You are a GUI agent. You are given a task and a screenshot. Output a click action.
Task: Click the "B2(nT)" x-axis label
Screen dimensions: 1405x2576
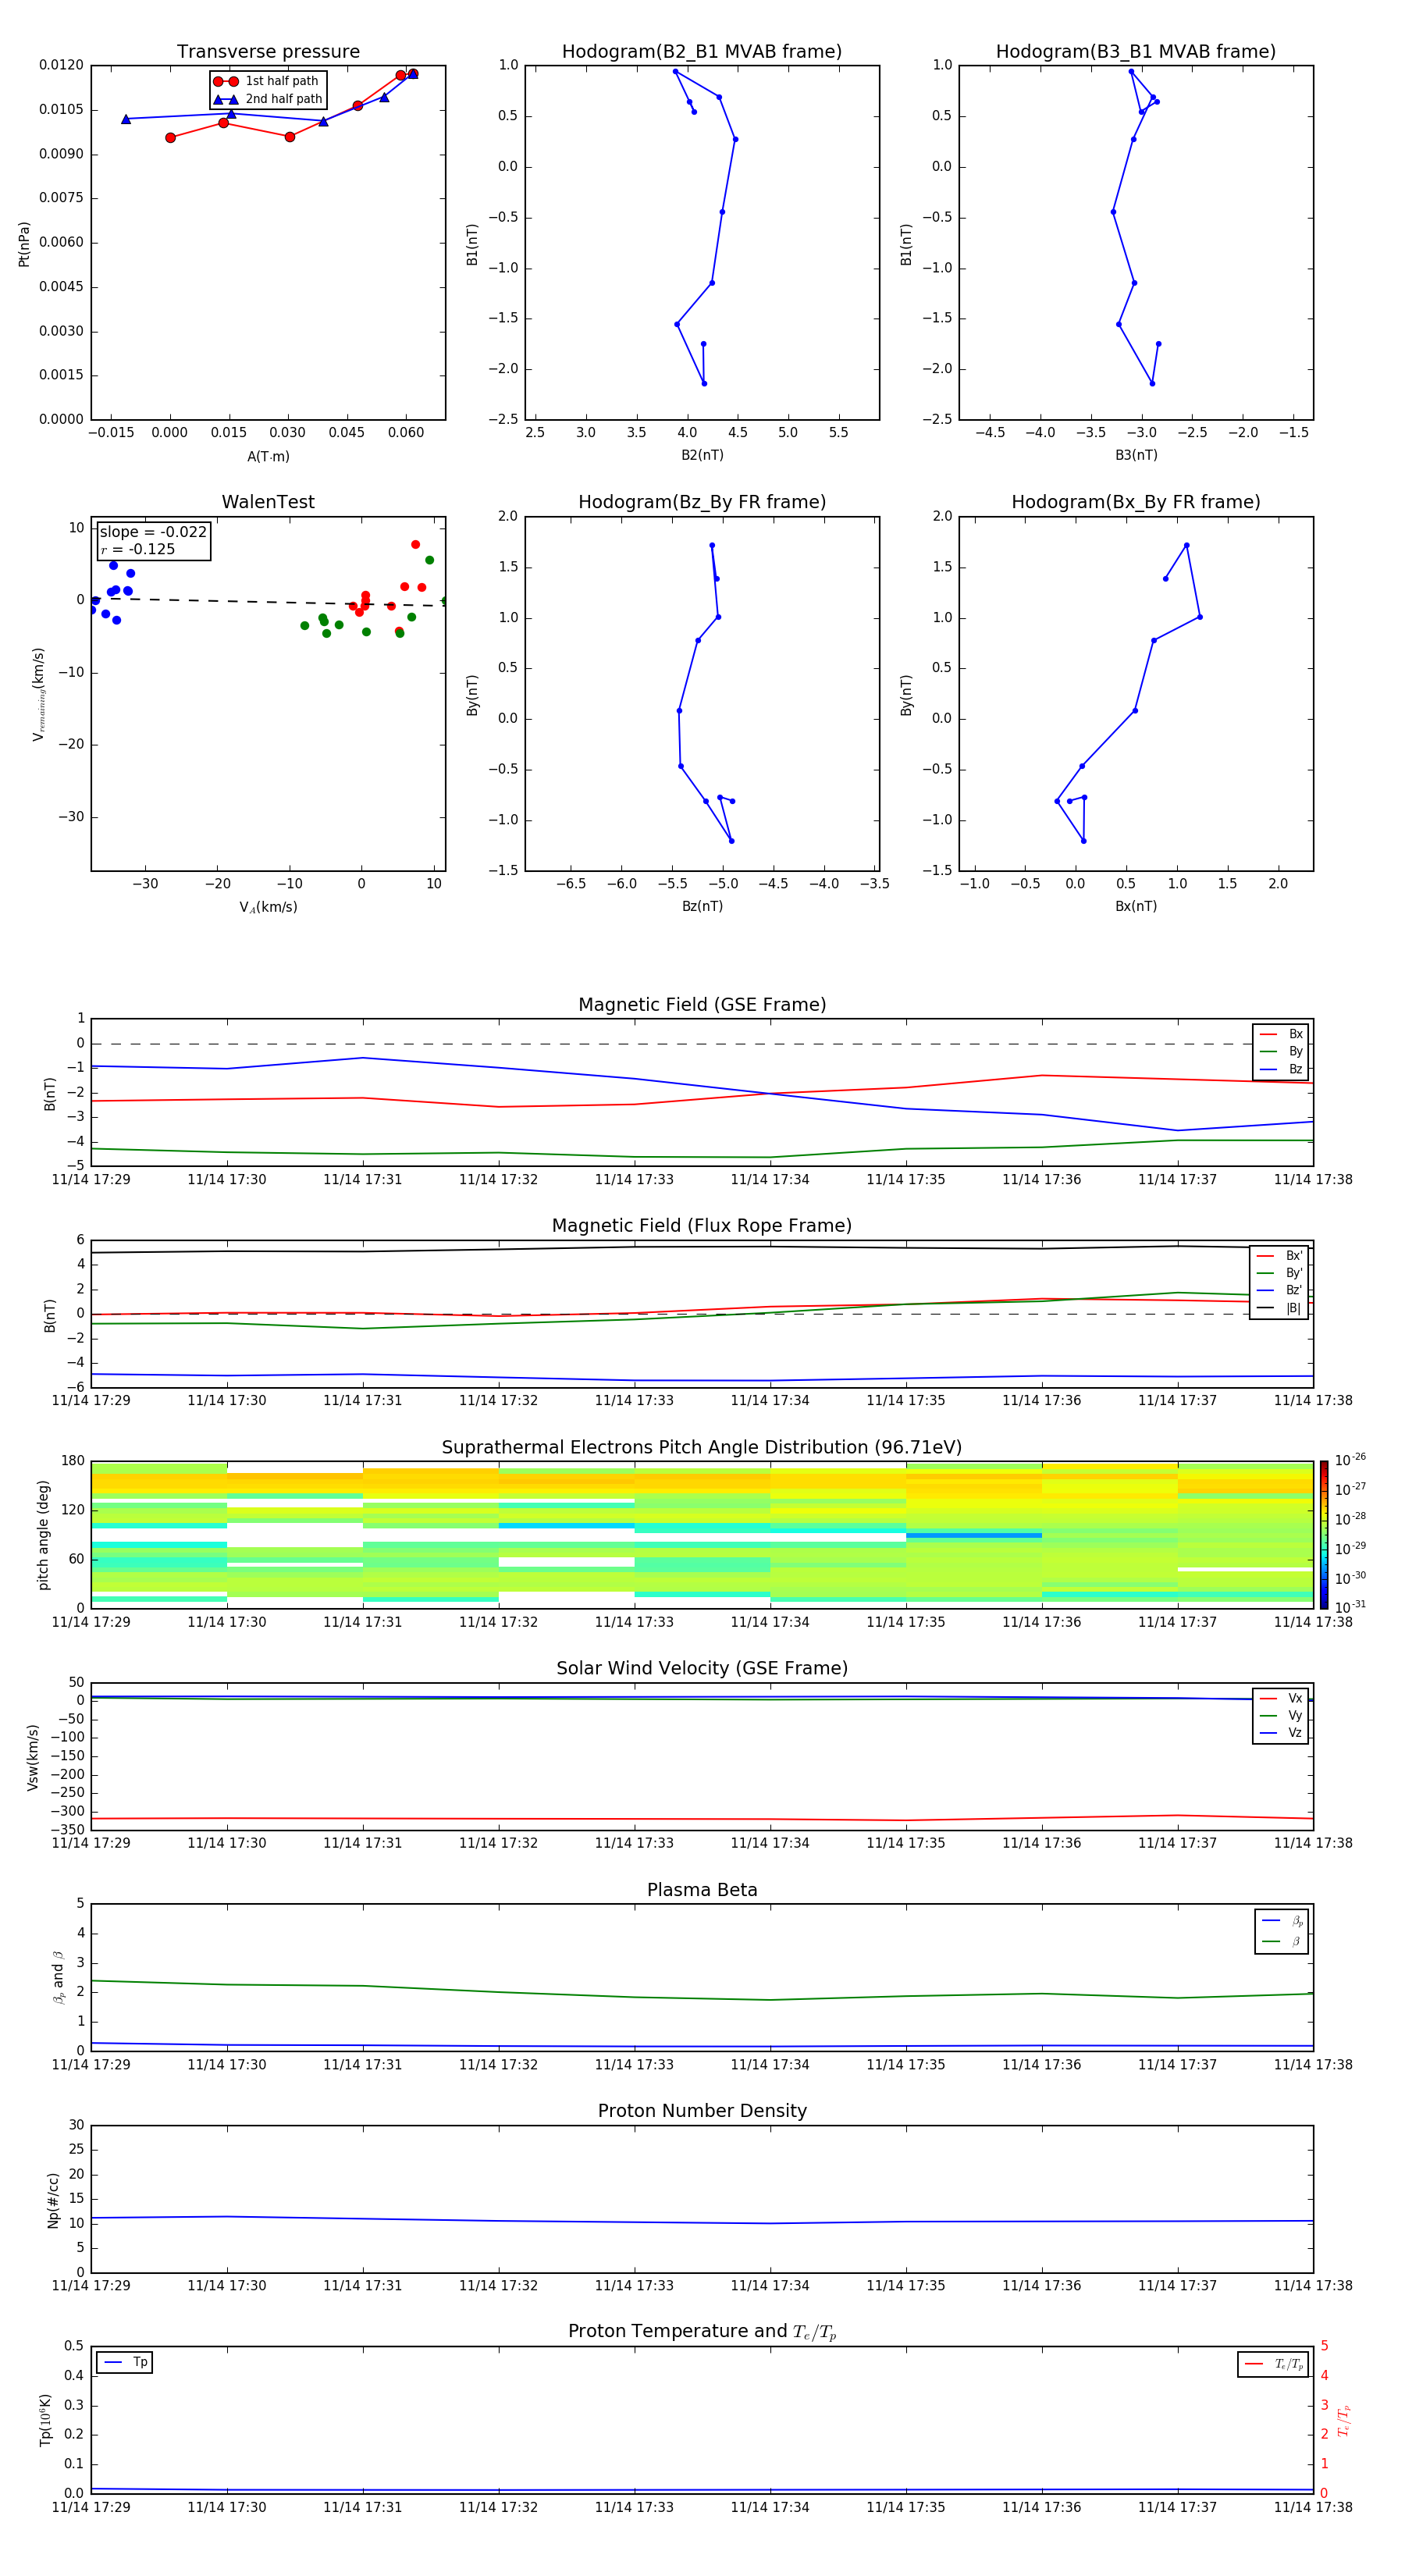pyautogui.click(x=702, y=455)
